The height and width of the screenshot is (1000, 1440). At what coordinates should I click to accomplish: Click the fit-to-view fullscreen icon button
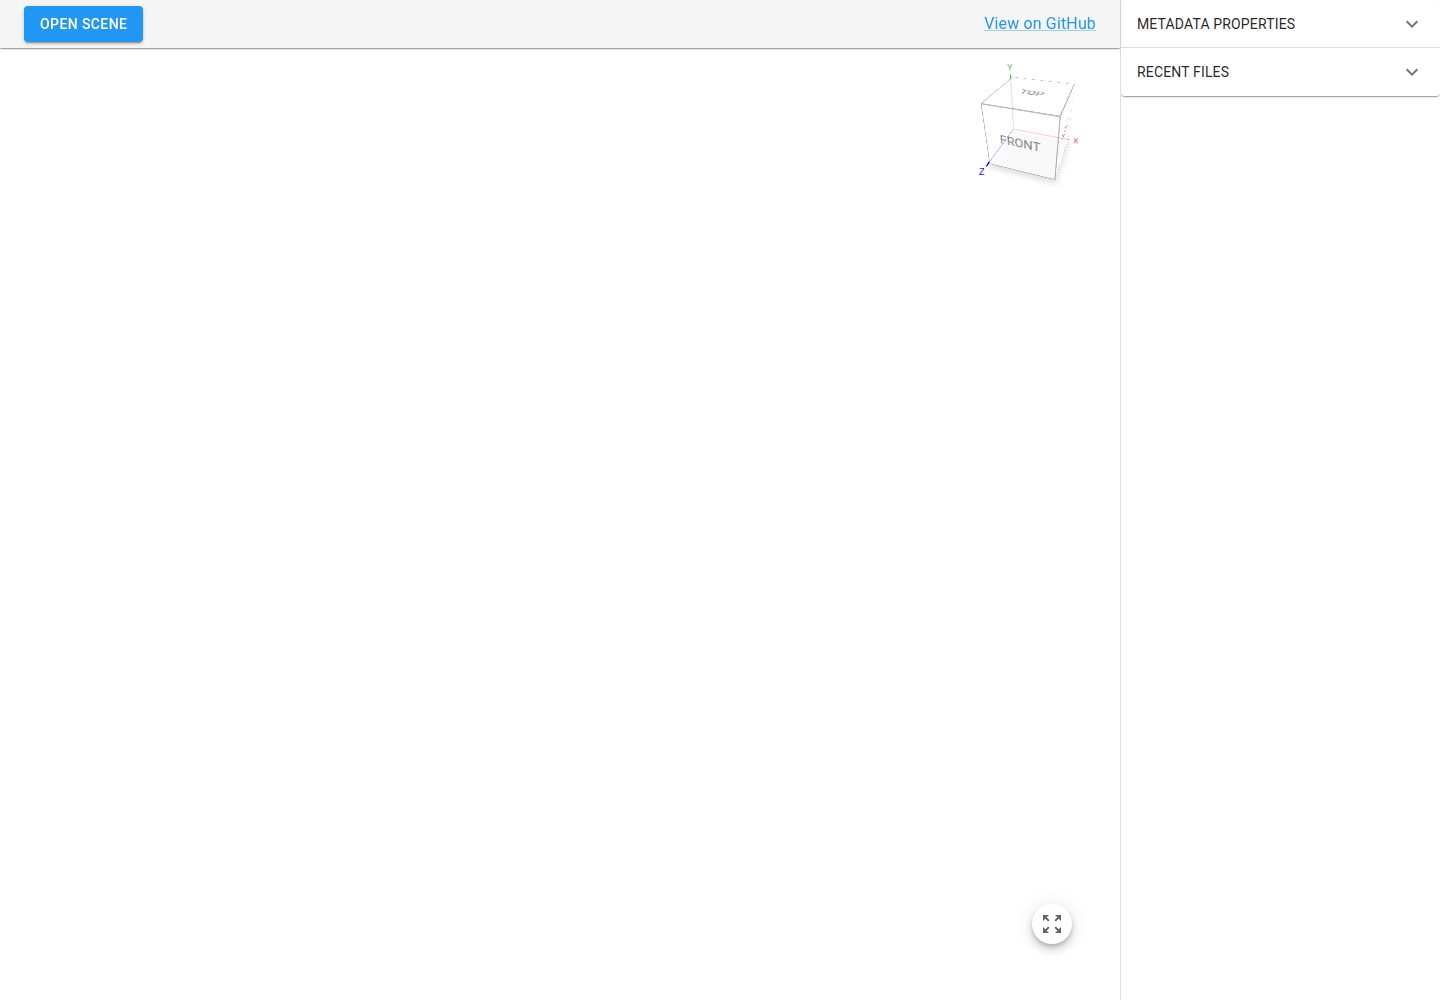tap(1052, 924)
